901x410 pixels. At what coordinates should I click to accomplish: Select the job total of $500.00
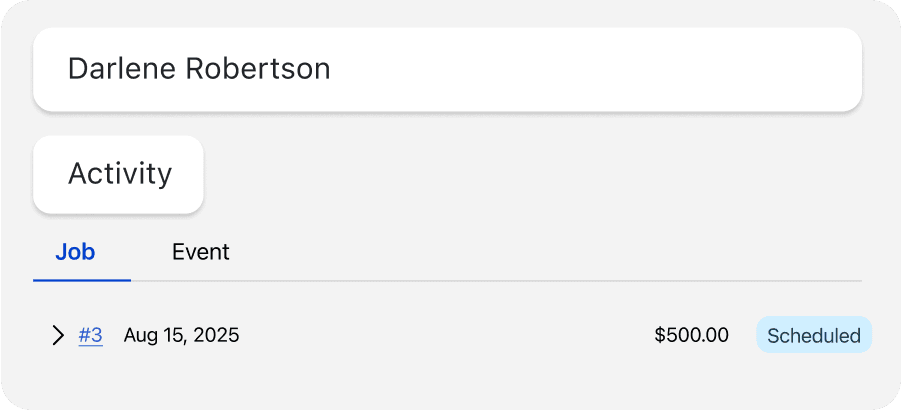click(691, 335)
